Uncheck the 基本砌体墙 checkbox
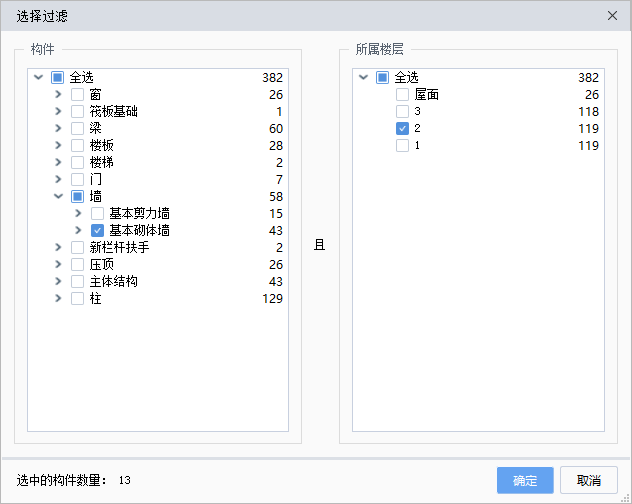632x504 pixels. click(97, 231)
